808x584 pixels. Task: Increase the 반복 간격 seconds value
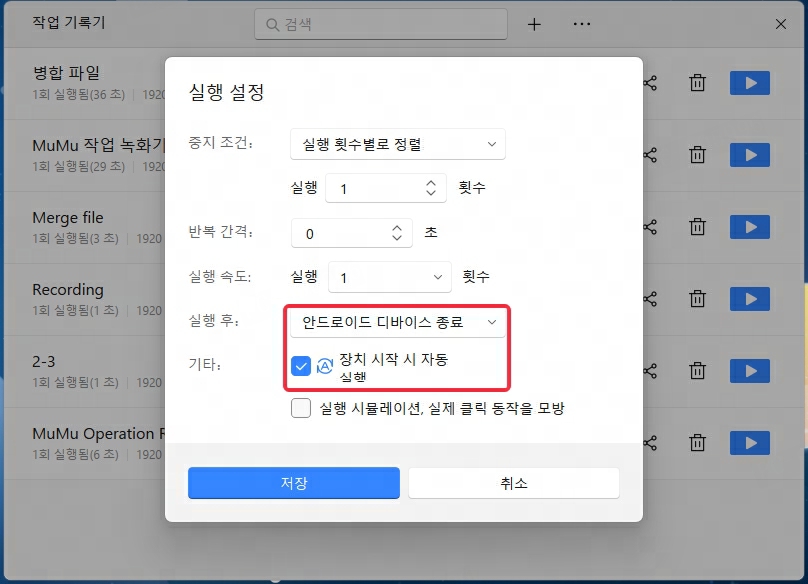point(396,227)
